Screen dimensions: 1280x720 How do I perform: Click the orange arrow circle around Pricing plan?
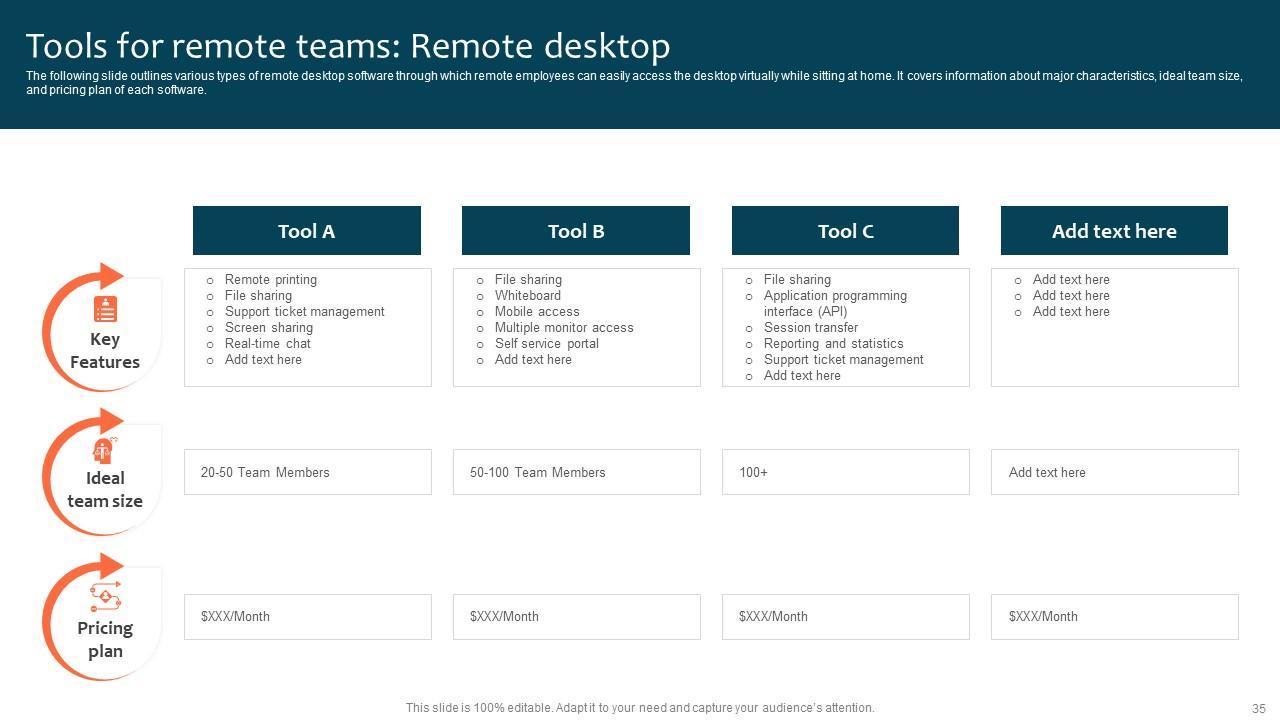(100, 617)
